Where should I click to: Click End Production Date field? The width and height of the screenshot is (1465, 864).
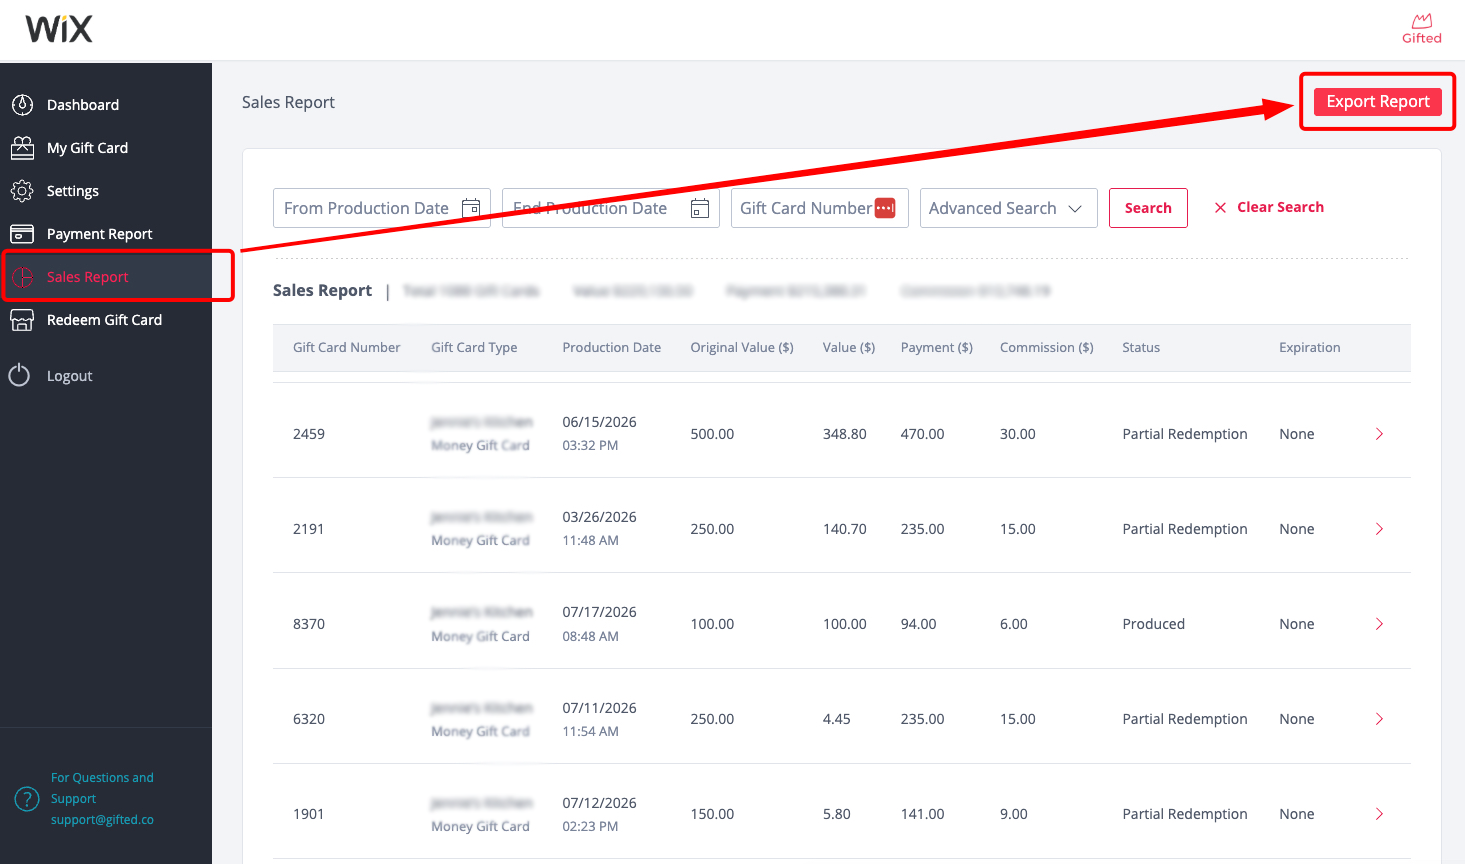(611, 208)
